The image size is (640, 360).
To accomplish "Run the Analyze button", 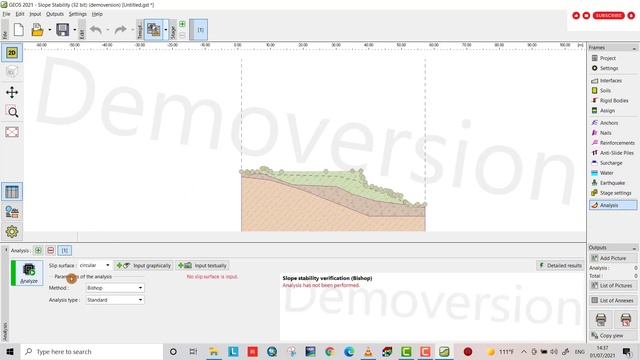I will coord(29,273).
